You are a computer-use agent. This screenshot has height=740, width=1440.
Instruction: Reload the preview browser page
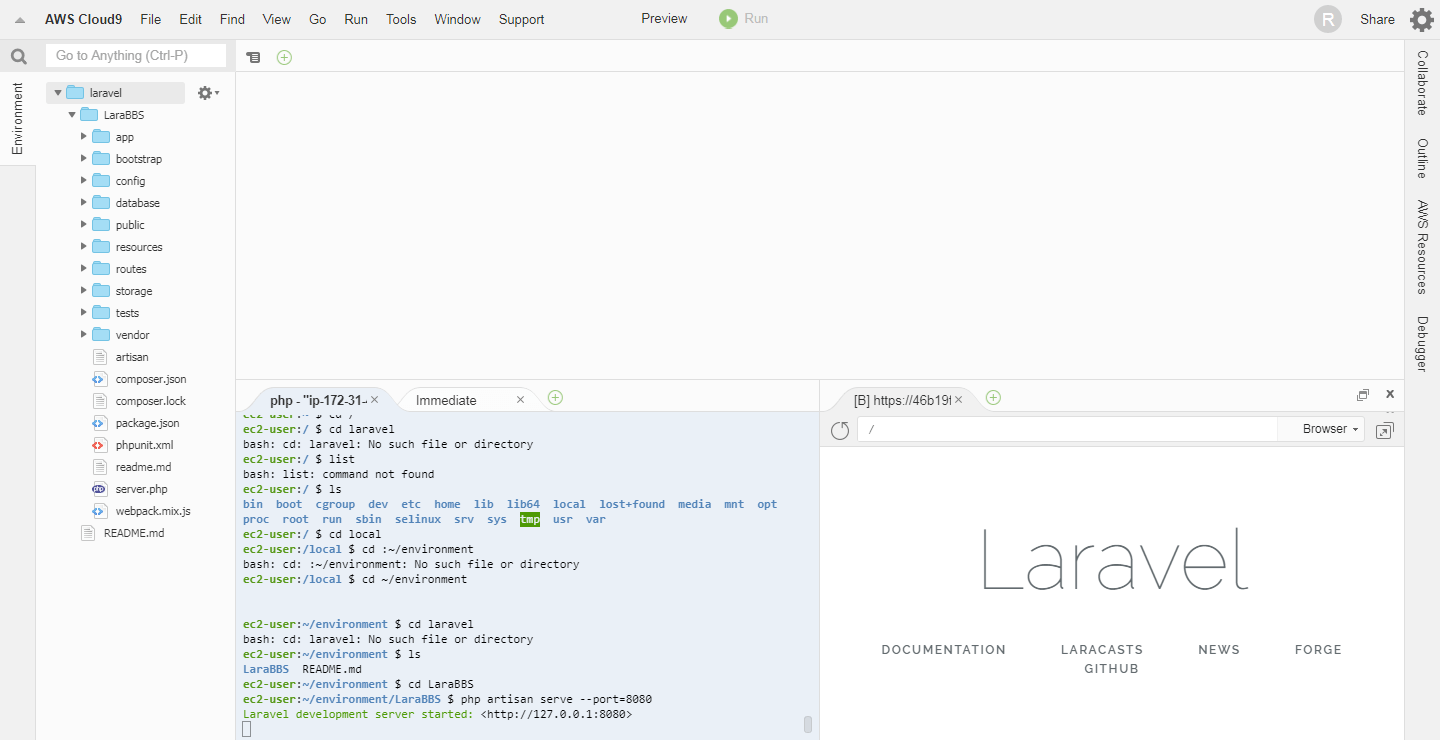(x=840, y=430)
